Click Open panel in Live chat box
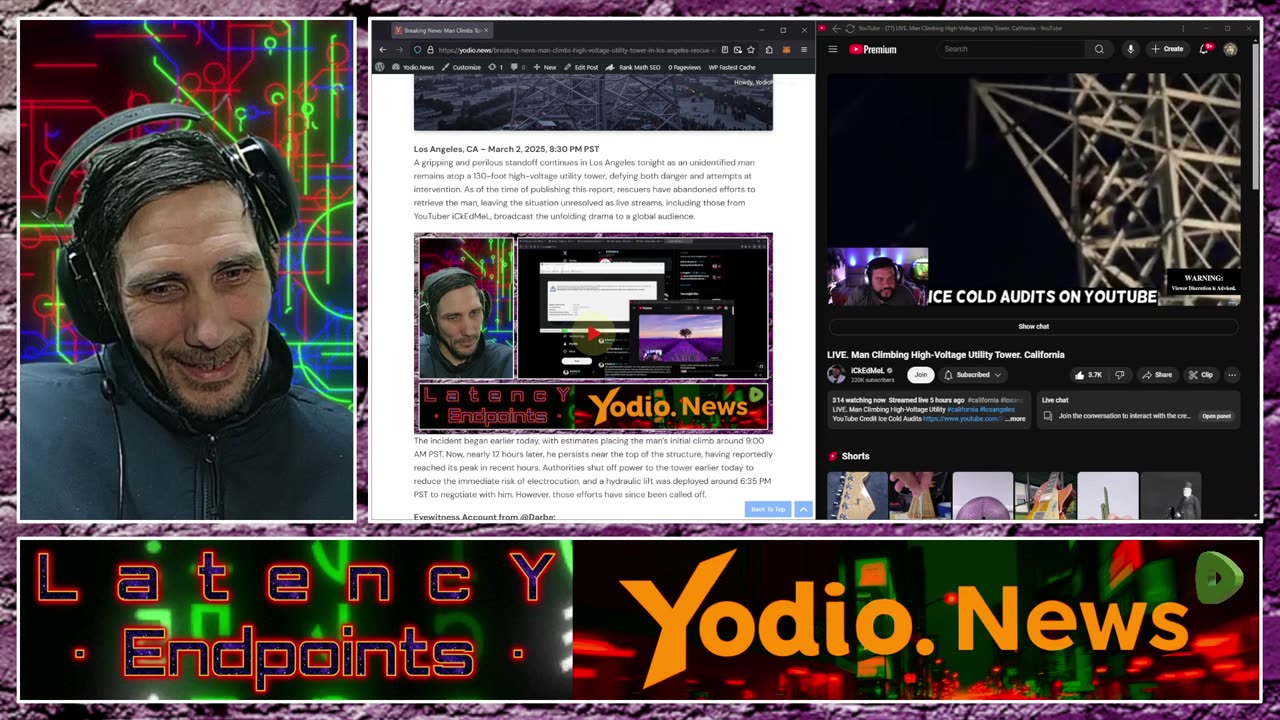The width and height of the screenshot is (1280, 720). click(1217, 416)
